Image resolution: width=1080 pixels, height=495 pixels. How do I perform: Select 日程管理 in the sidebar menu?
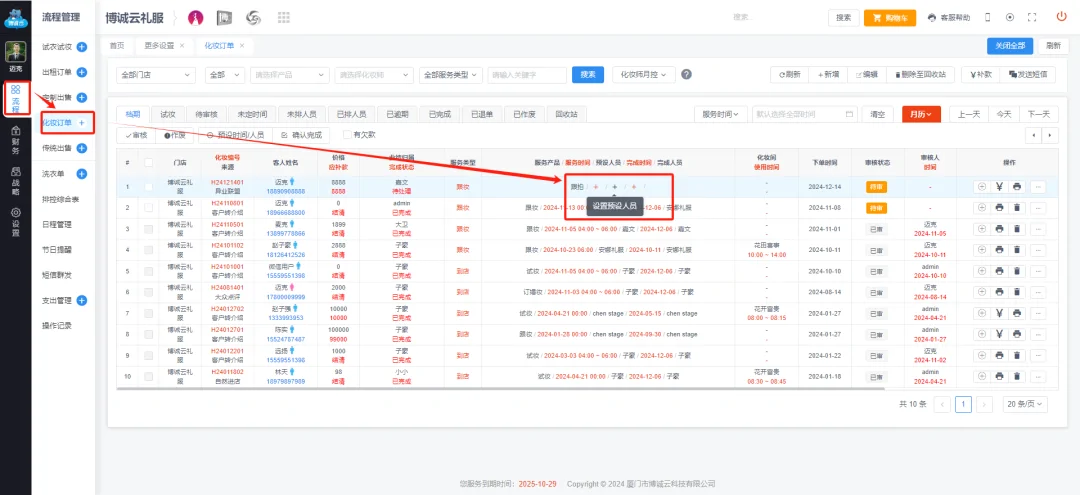point(56,224)
